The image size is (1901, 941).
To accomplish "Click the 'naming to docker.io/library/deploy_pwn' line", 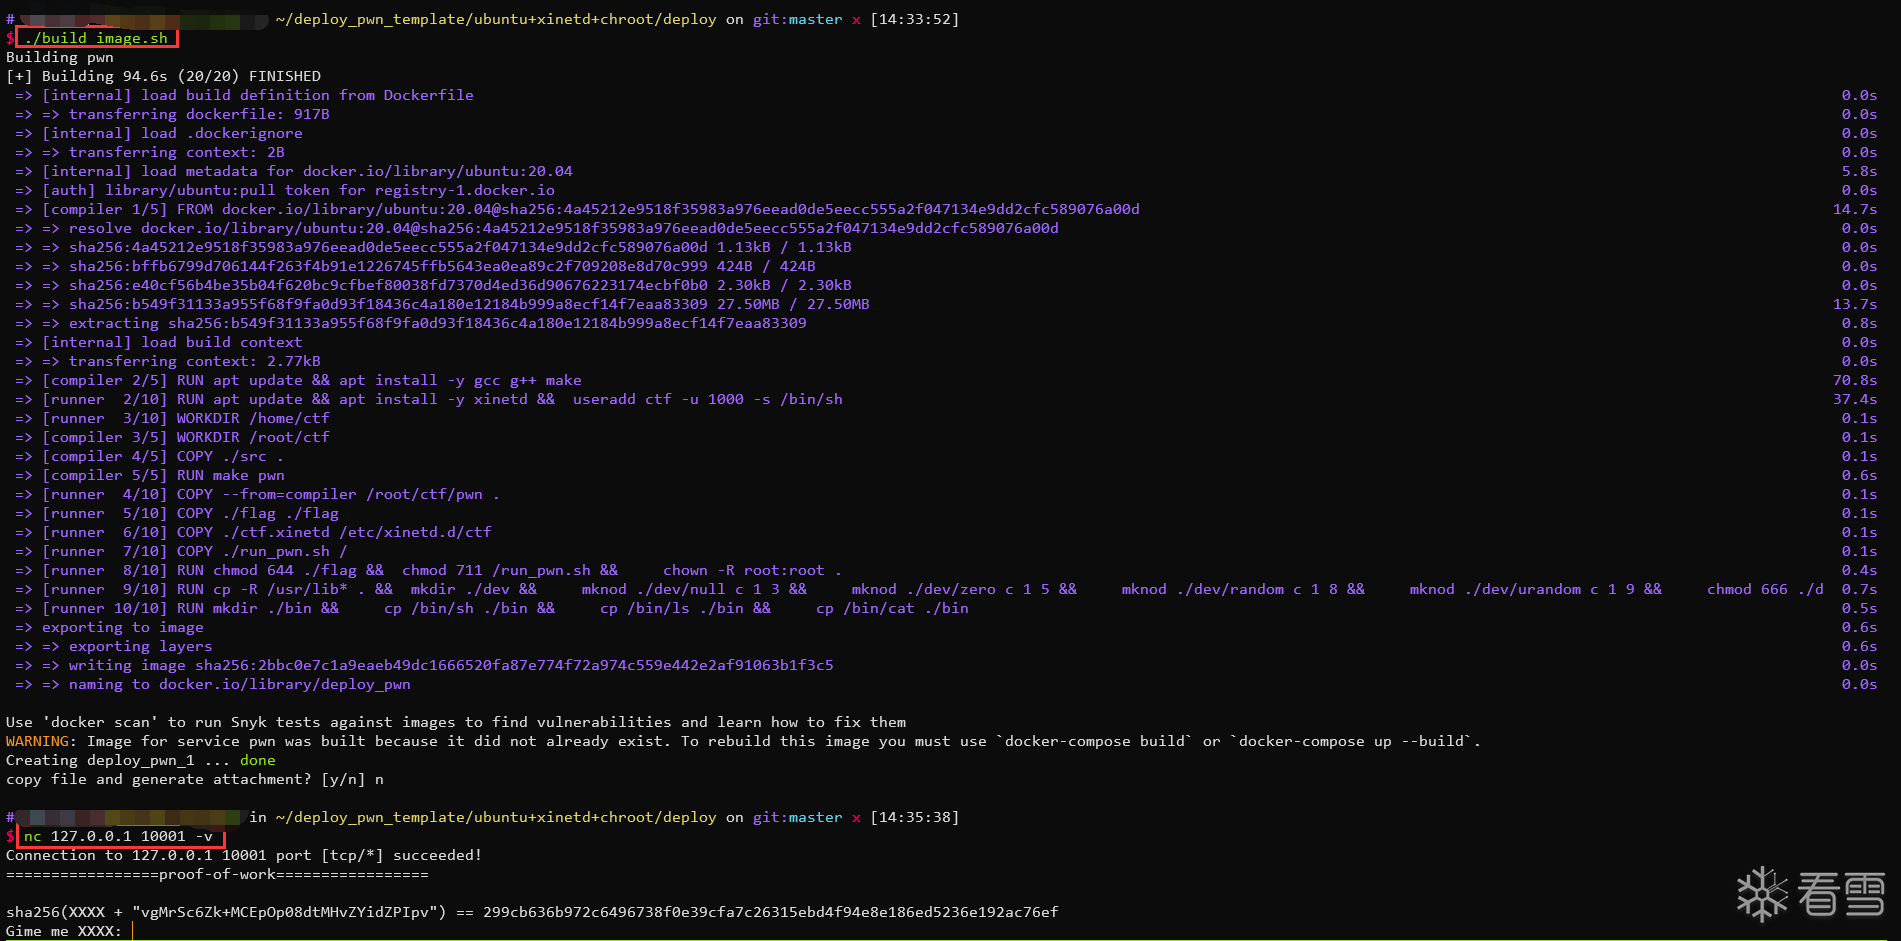I will point(240,684).
